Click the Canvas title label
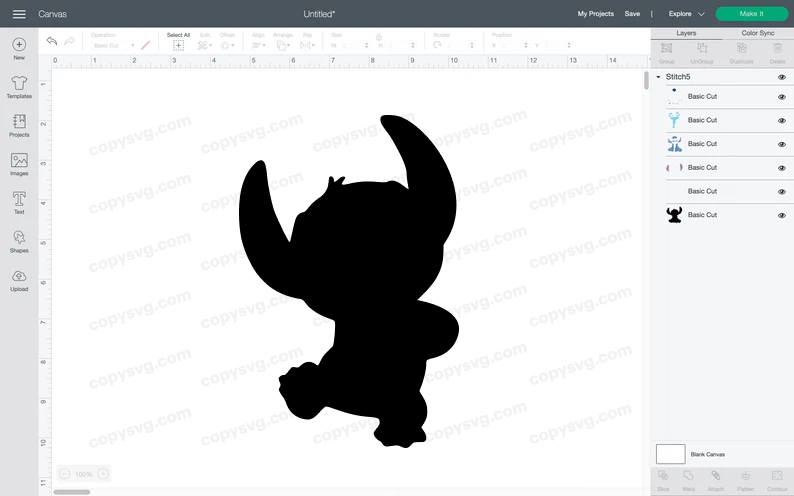Viewport: 794px width, 496px height. tap(52, 14)
